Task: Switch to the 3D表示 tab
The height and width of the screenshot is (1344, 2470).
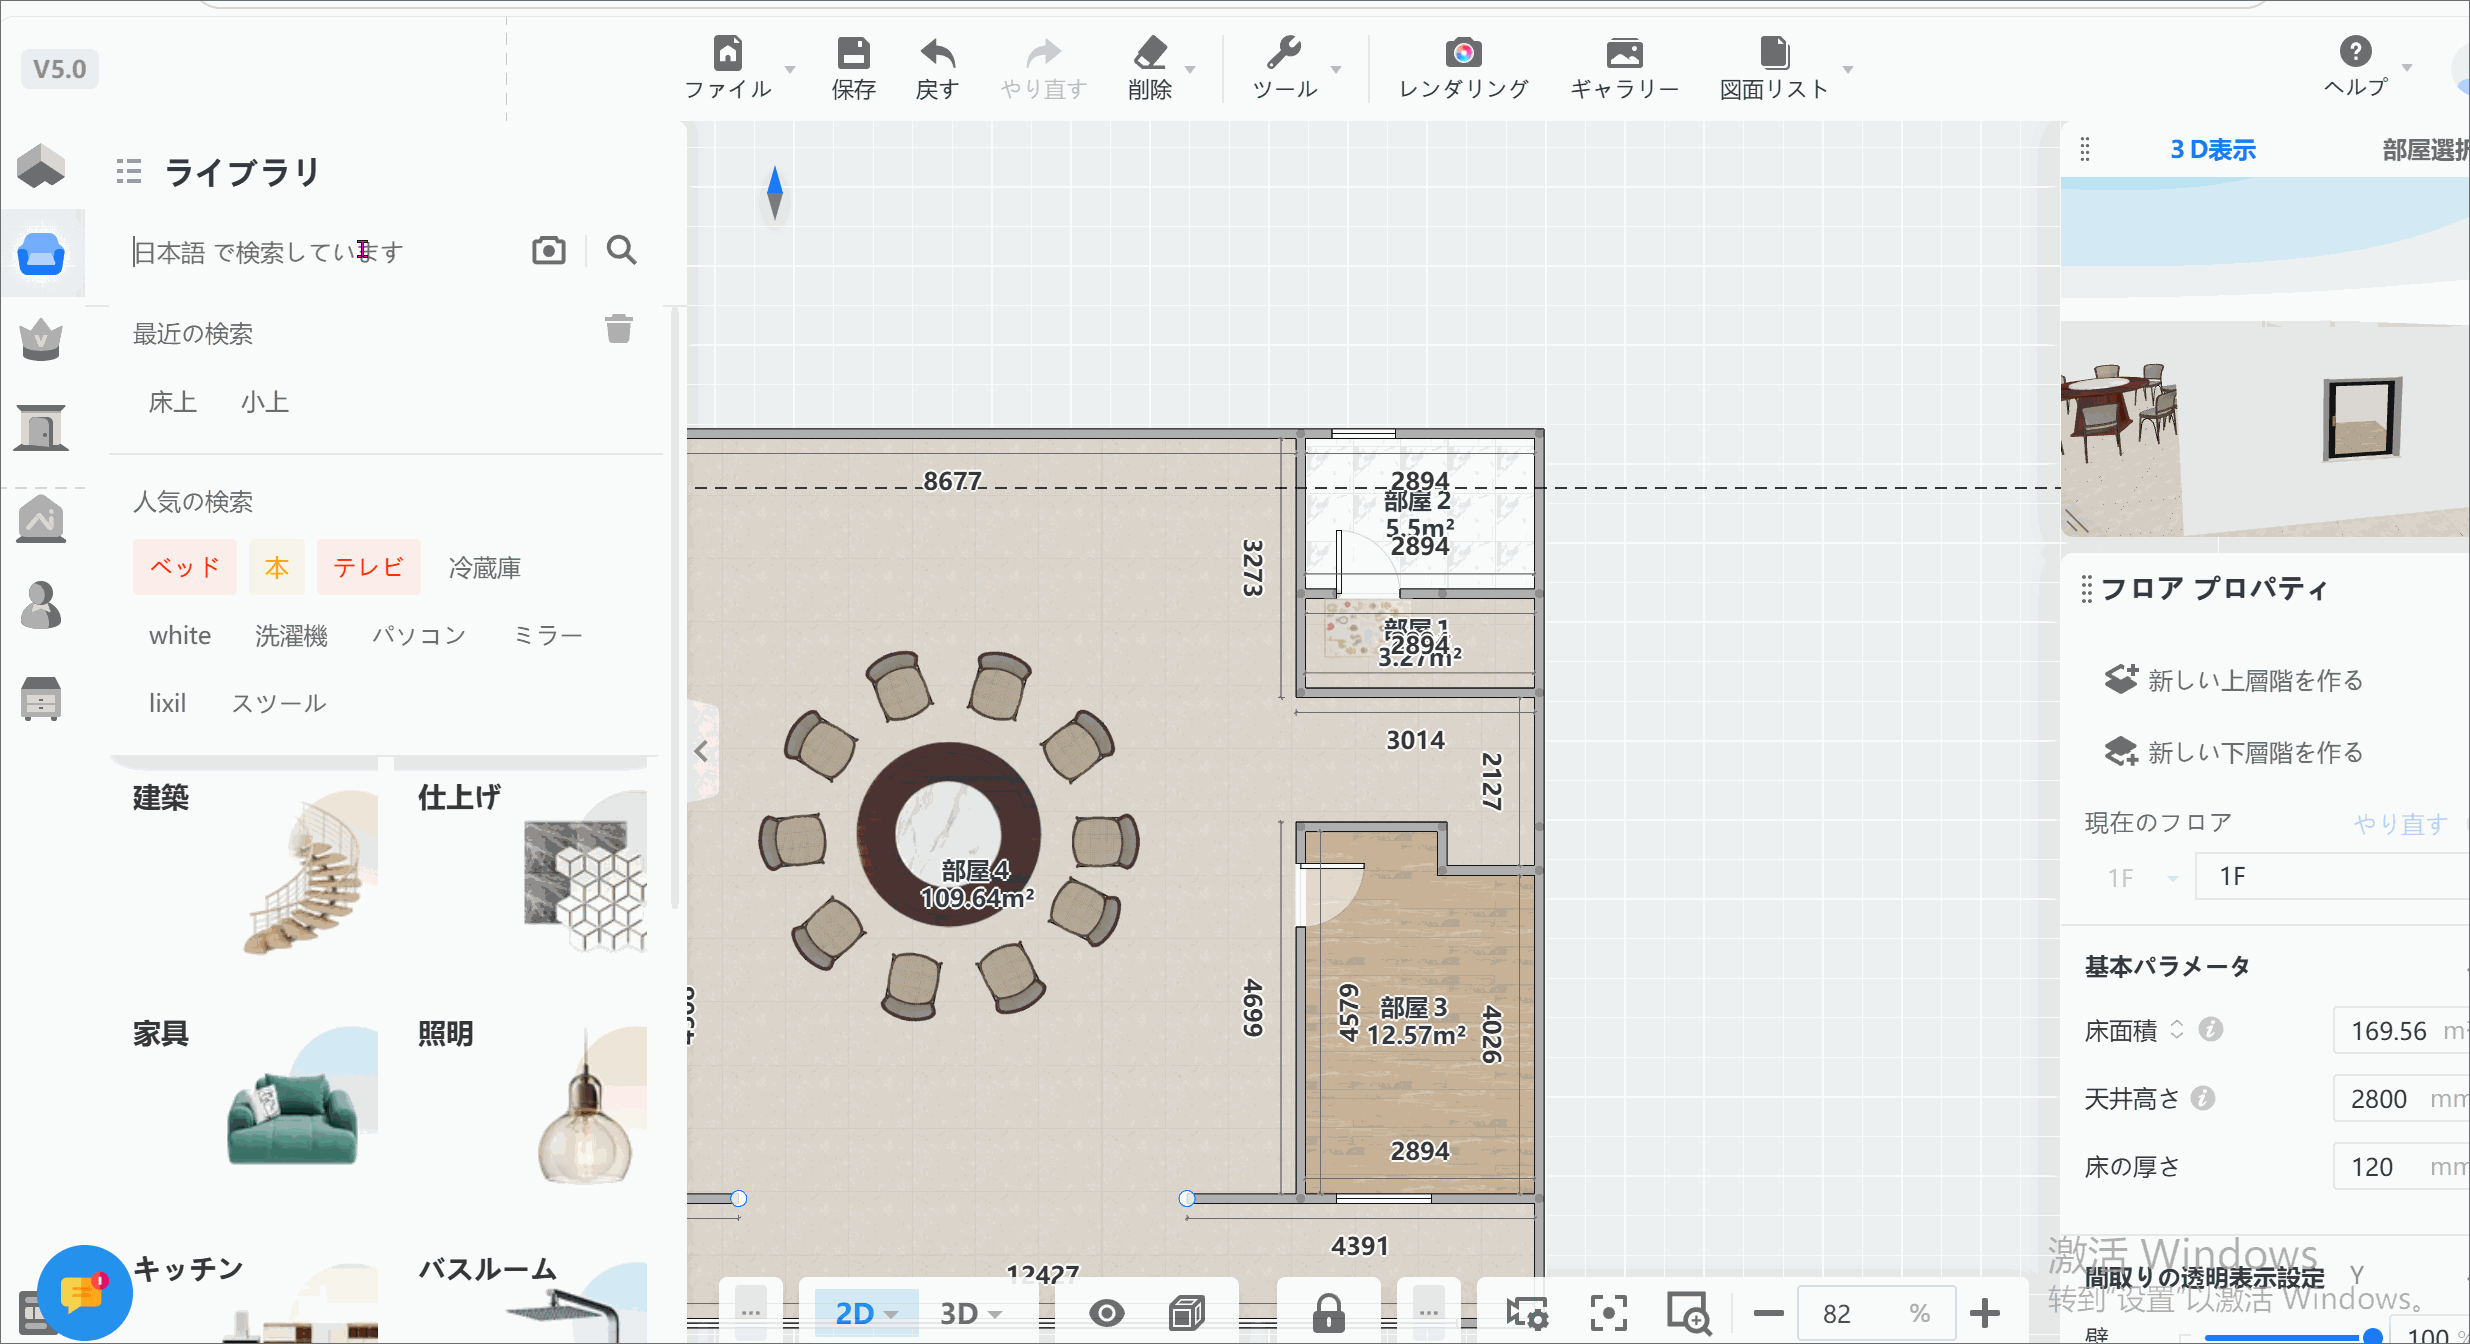Action: tap(2213, 149)
